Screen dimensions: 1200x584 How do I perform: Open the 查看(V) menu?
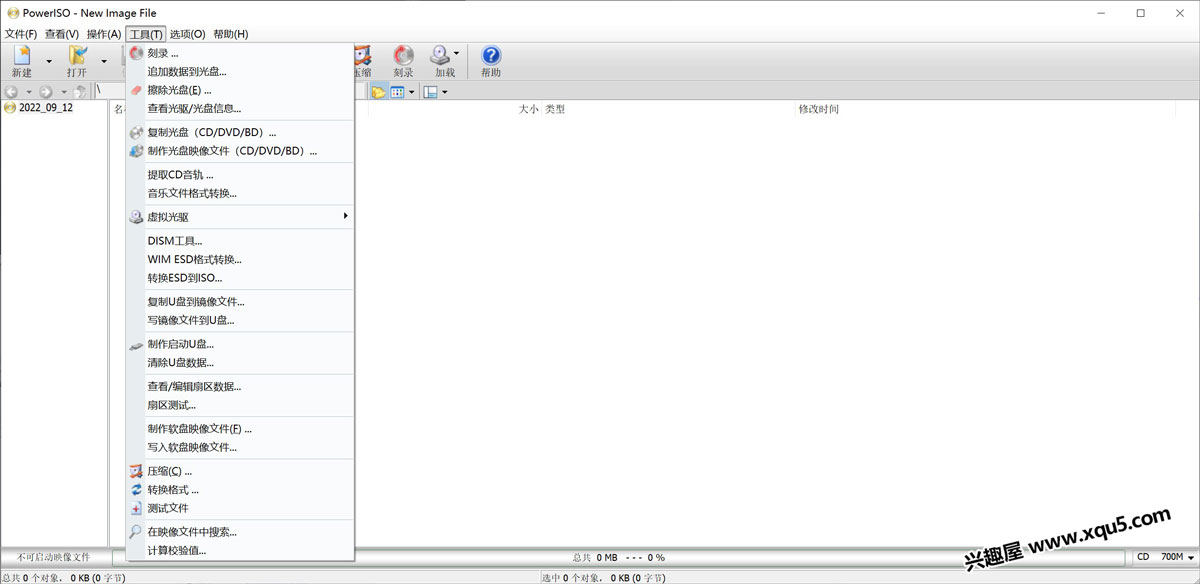[x=62, y=34]
